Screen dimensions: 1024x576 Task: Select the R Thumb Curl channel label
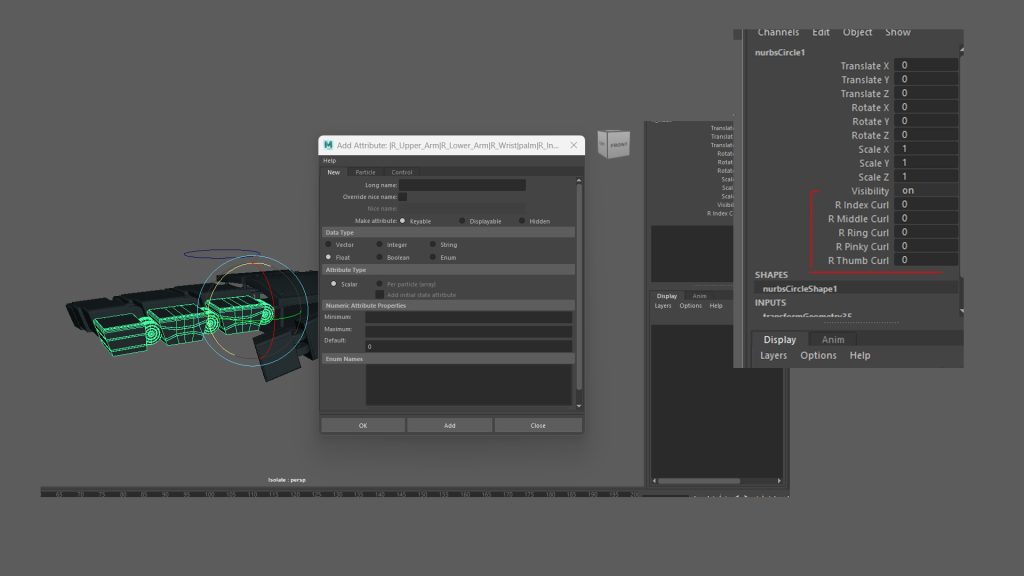click(858, 261)
